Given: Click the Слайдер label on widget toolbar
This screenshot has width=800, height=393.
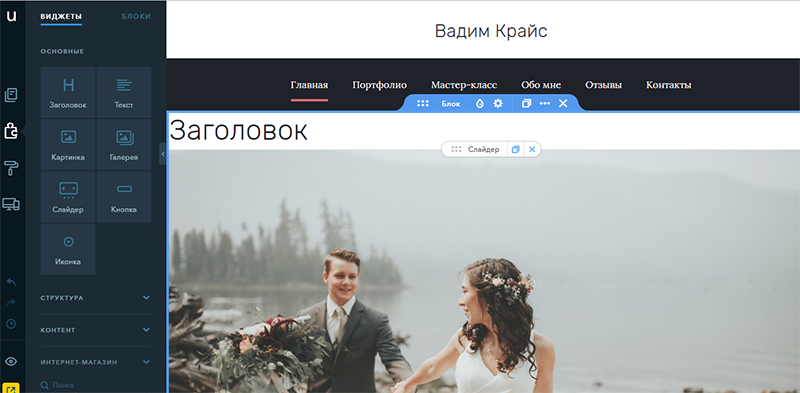Looking at the screenshot, I should 484,150.
